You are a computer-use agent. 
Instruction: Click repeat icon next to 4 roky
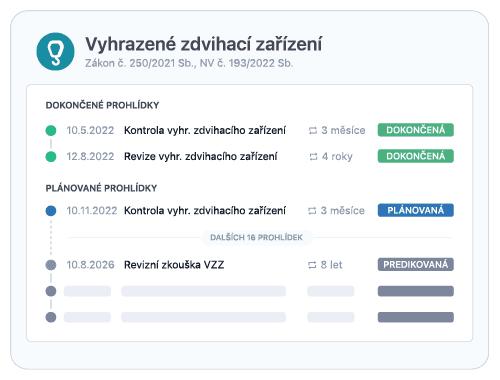tap(313, 156)
